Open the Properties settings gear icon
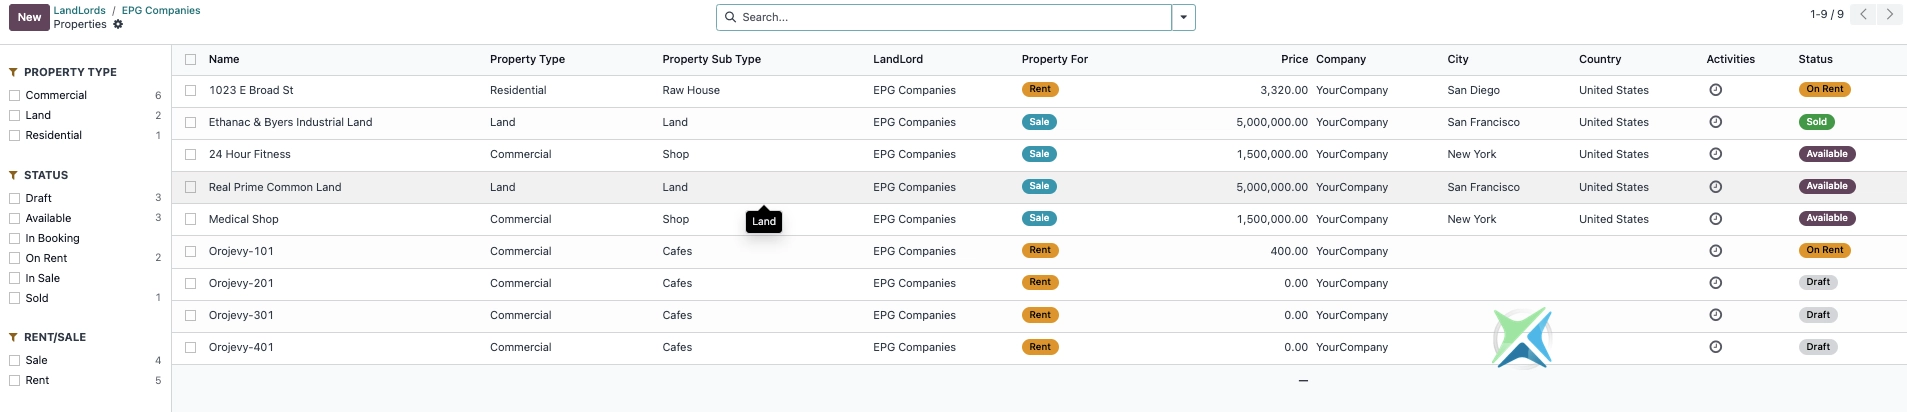 point(118,24)
